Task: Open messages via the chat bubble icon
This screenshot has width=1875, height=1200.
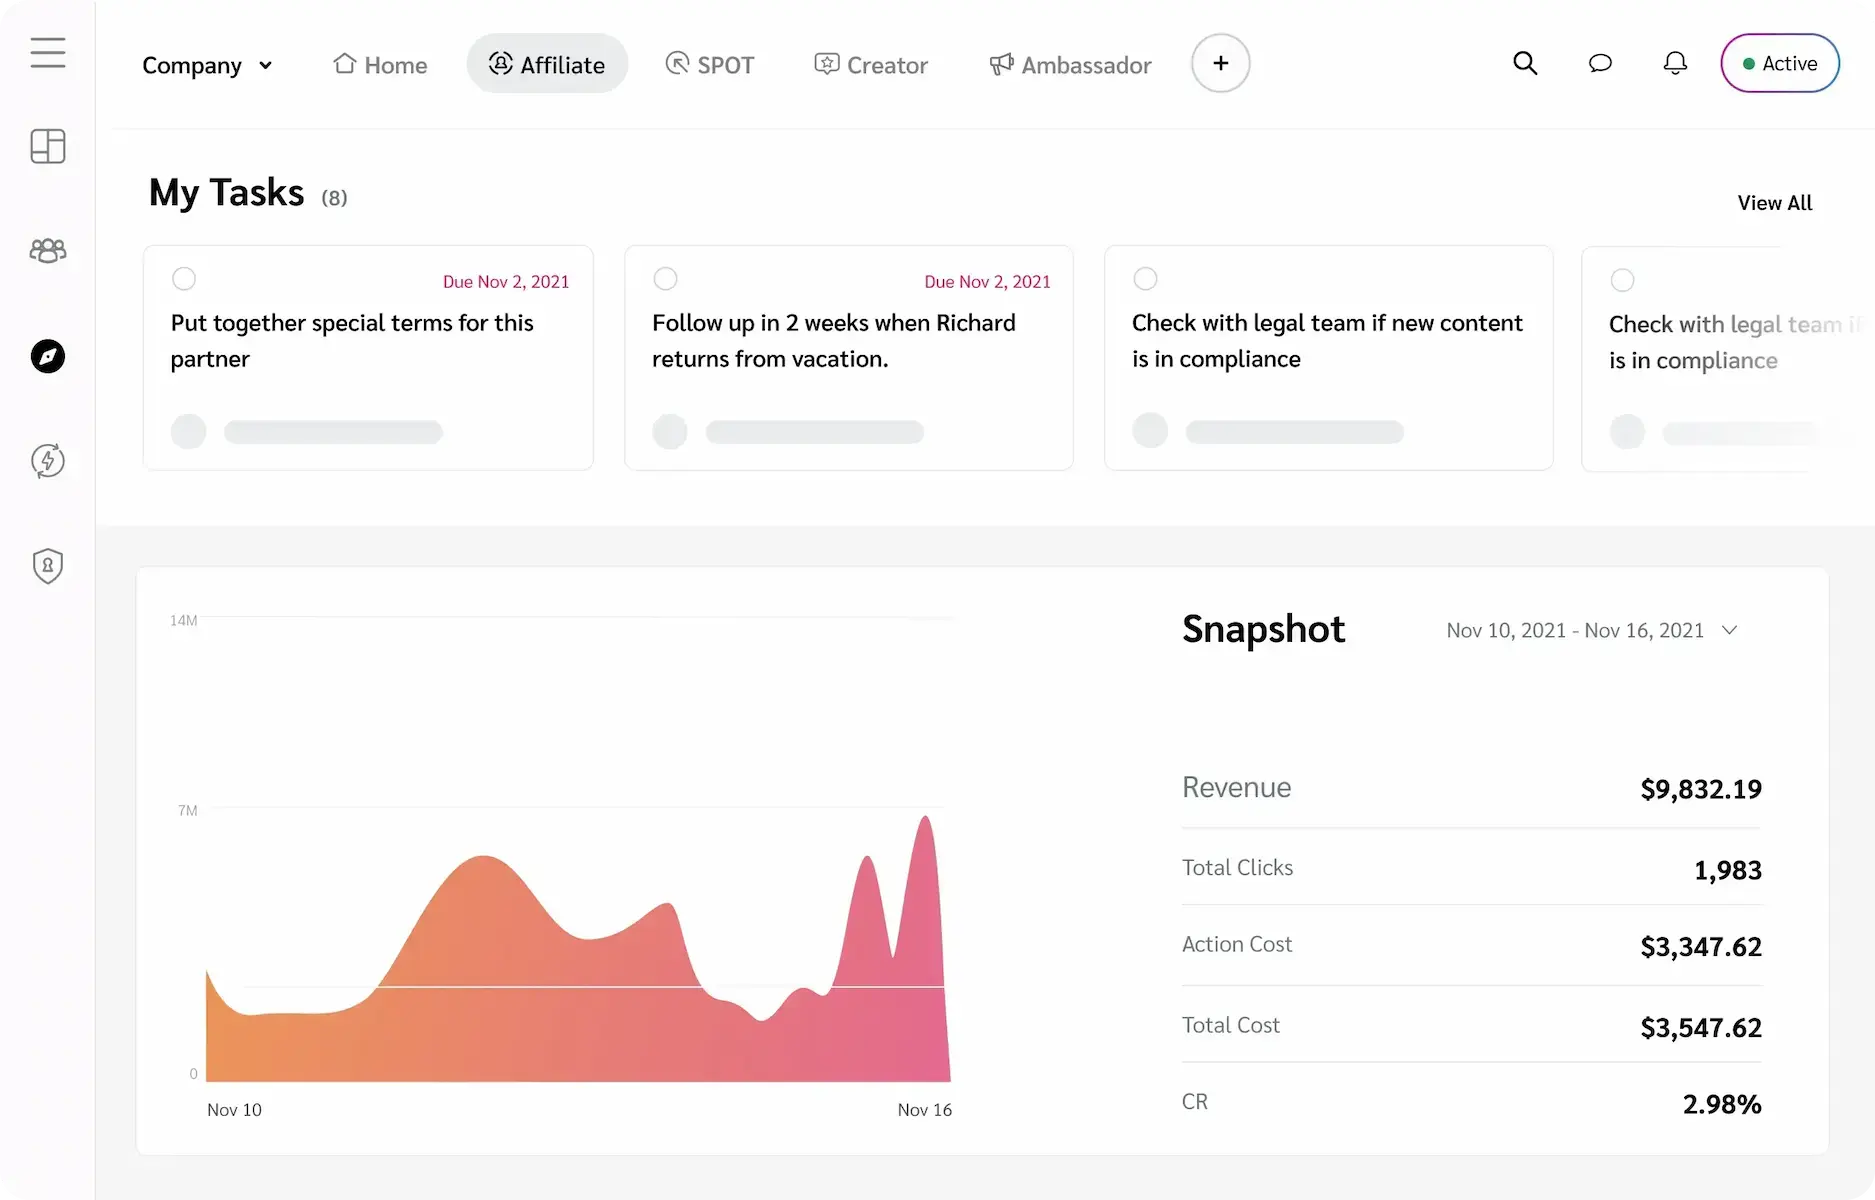Action: 1600,63
